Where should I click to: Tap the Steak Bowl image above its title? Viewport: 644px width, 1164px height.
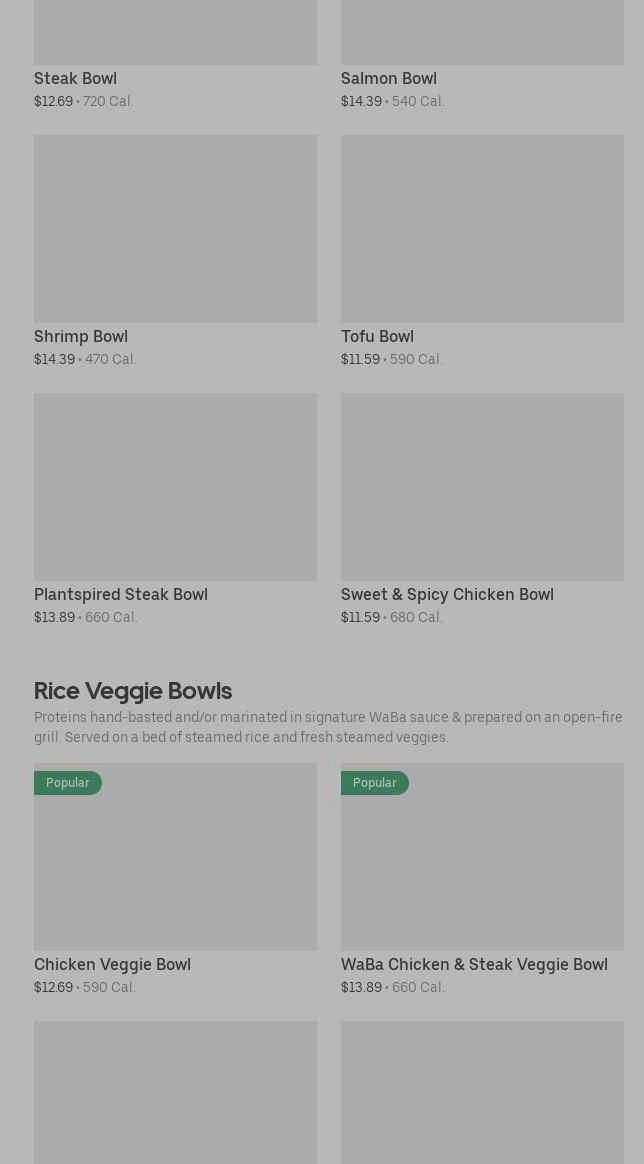(x=175, y=32)
